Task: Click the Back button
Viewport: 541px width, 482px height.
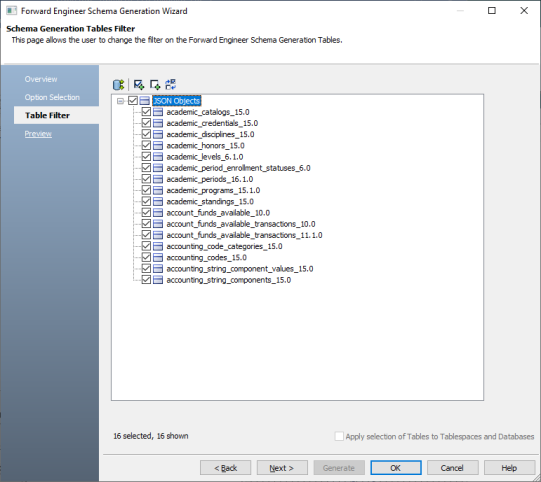Action: (225, 468)
